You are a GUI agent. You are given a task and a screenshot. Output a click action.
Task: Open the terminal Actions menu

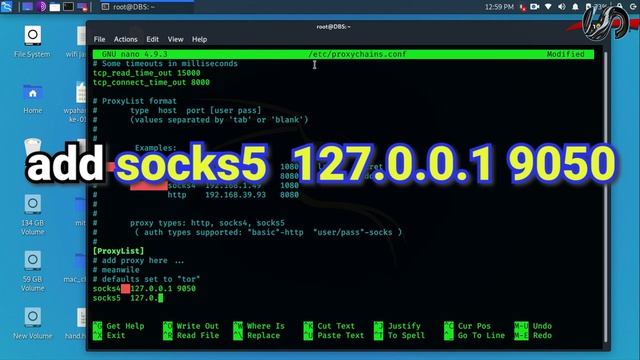coord(125,39)
